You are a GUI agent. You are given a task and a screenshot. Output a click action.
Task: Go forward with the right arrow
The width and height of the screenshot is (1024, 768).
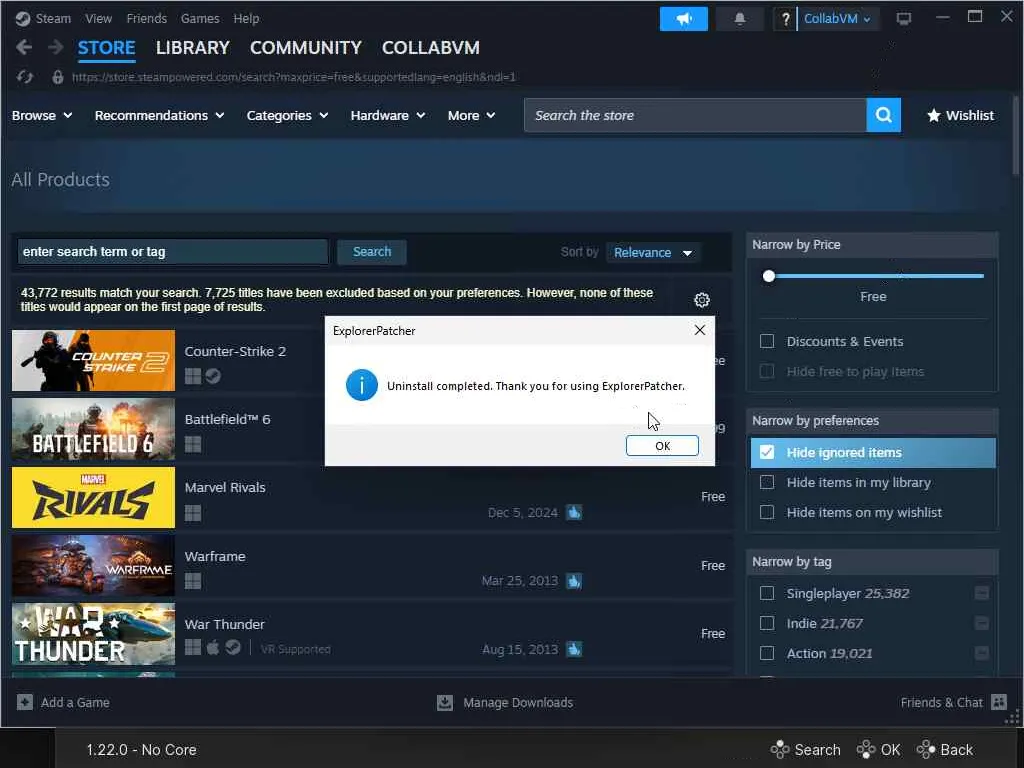coord(56,47)
